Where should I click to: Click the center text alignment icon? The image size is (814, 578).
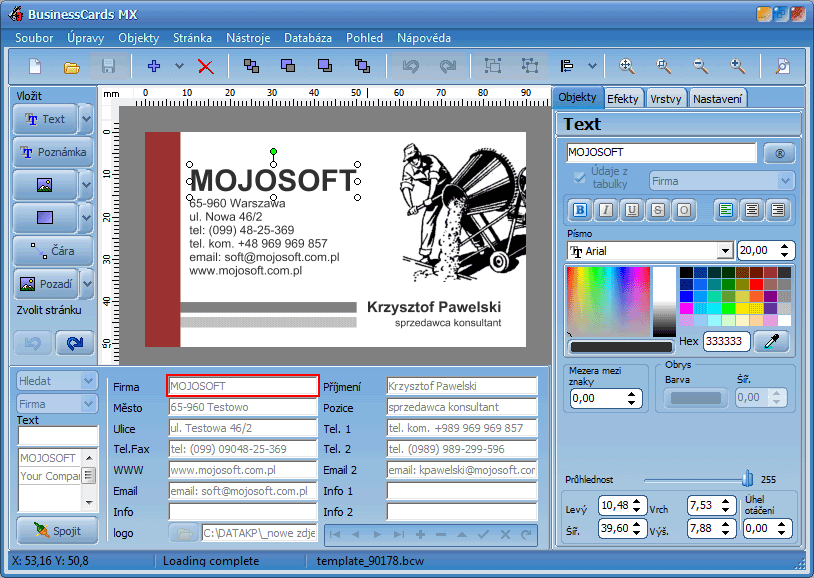point(751,210)
